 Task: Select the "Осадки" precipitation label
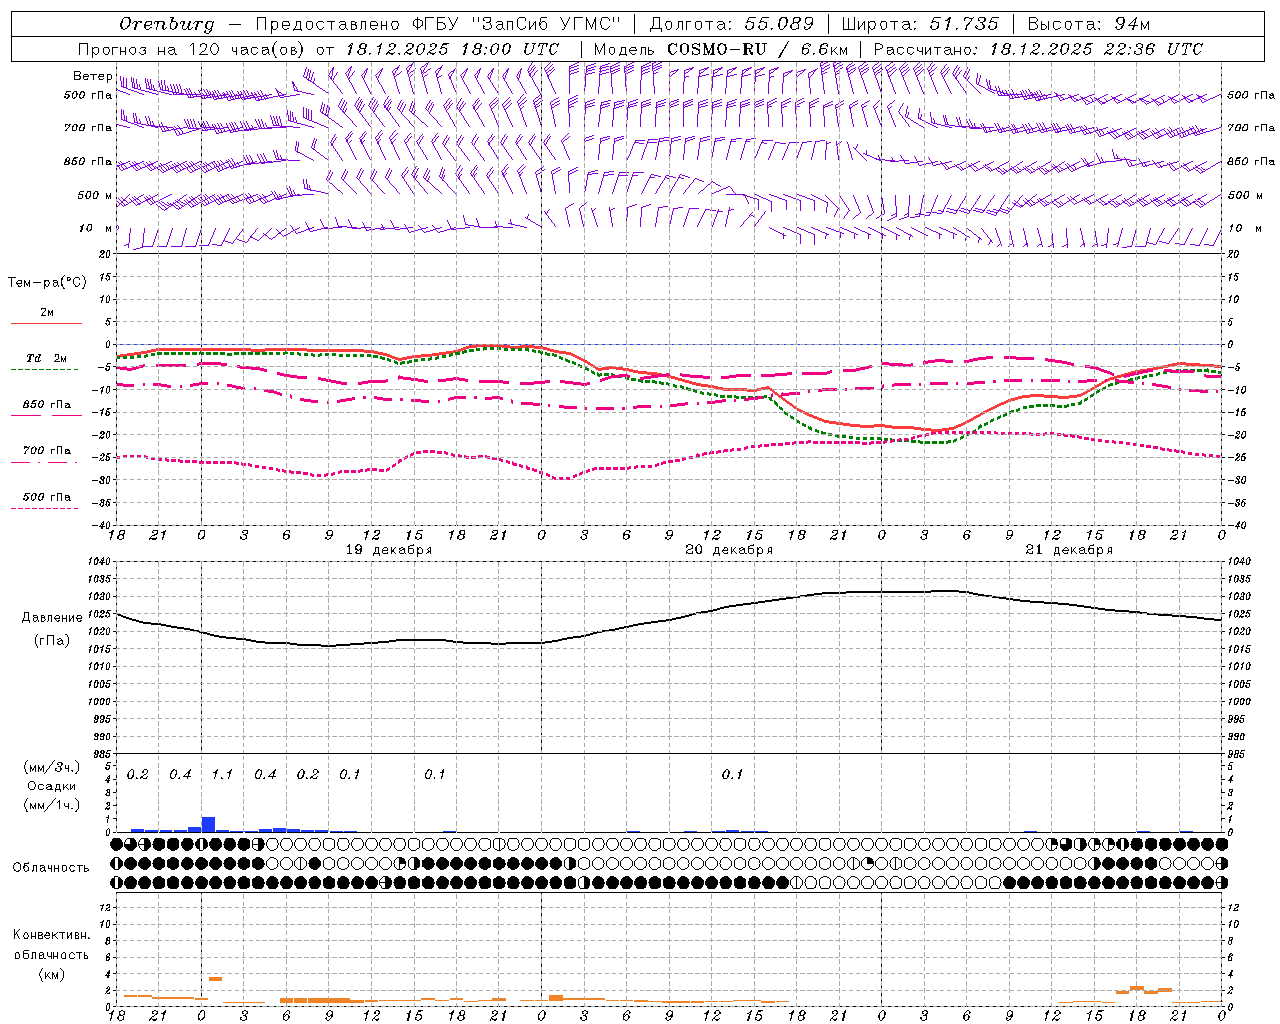52,786
